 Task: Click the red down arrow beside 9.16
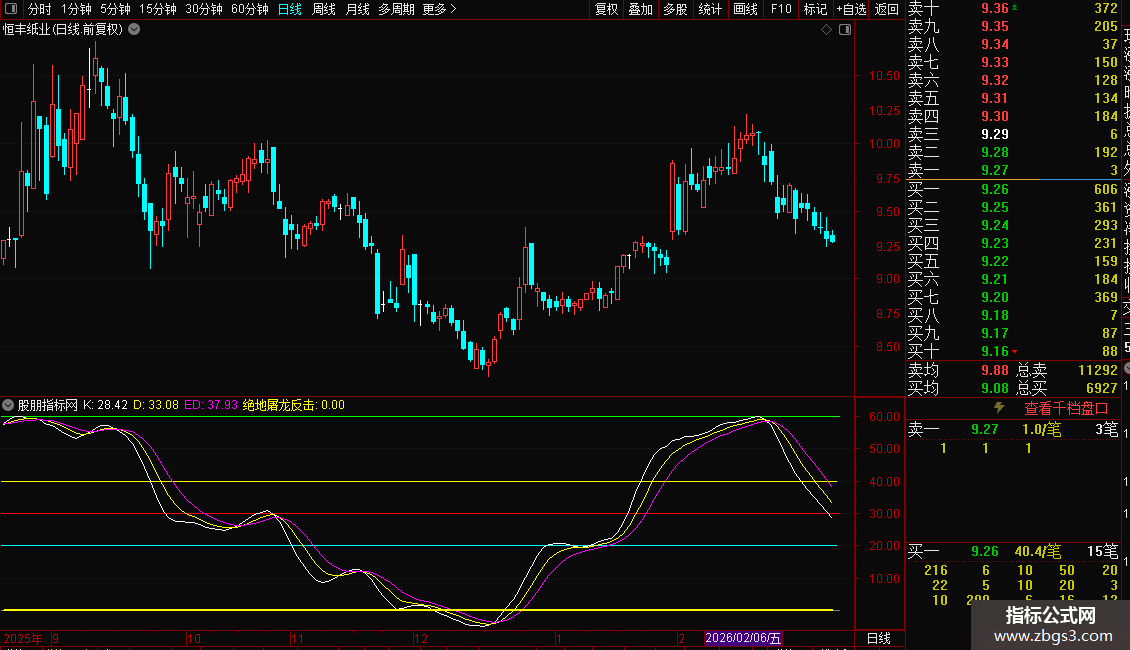pos(1015,352)
